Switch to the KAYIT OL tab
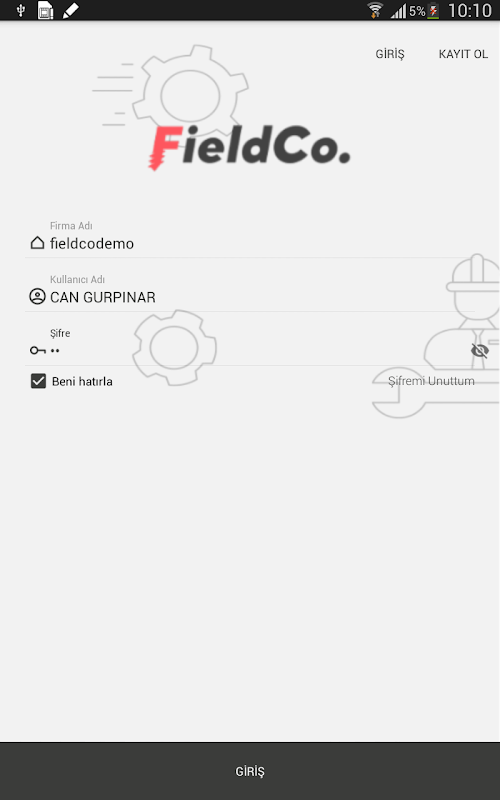500x800 pixels. 463,54
